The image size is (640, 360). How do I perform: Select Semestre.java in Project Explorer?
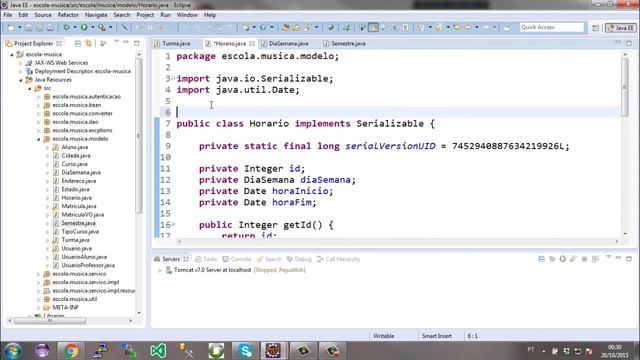click(x=78, y=223)
